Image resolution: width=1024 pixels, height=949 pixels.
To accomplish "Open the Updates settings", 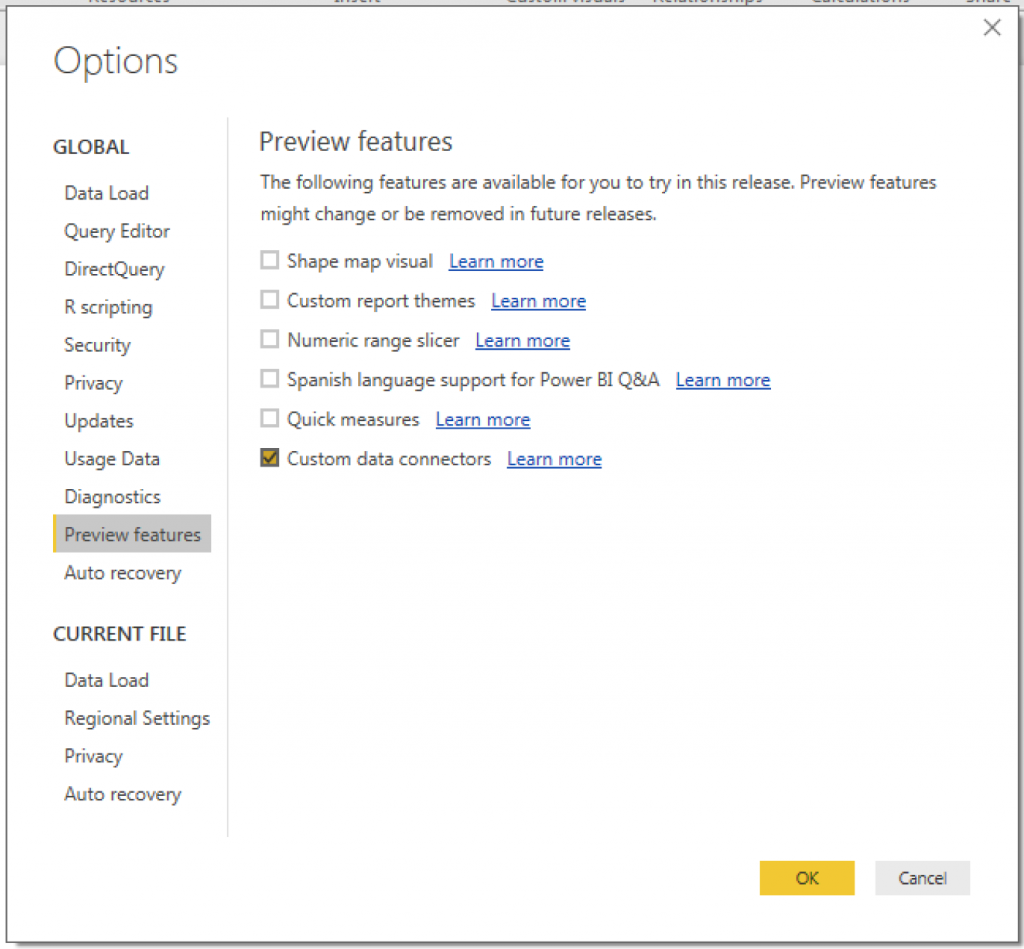I will 99,421.
